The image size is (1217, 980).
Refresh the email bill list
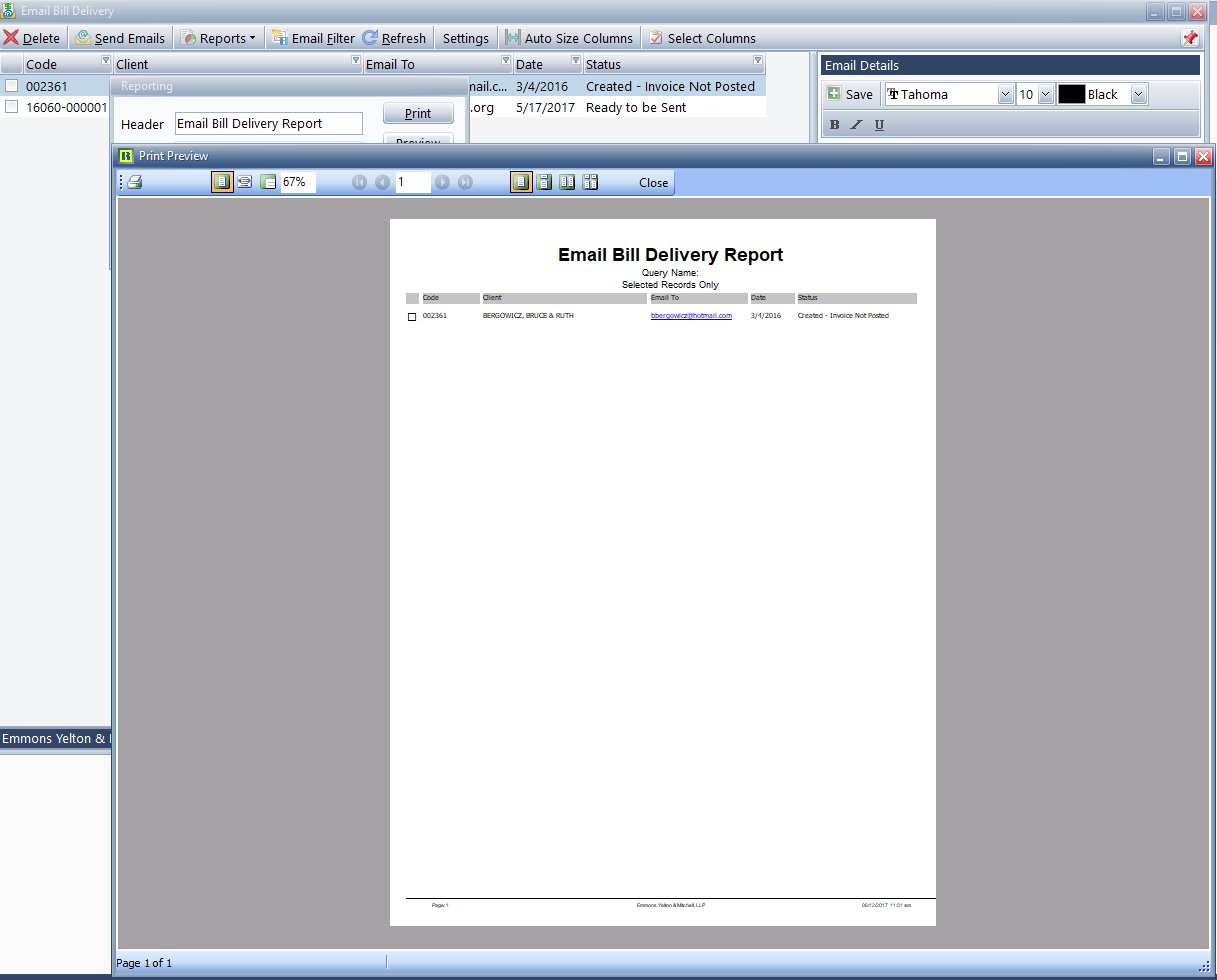pyautogui.click(x=394, y=38)
